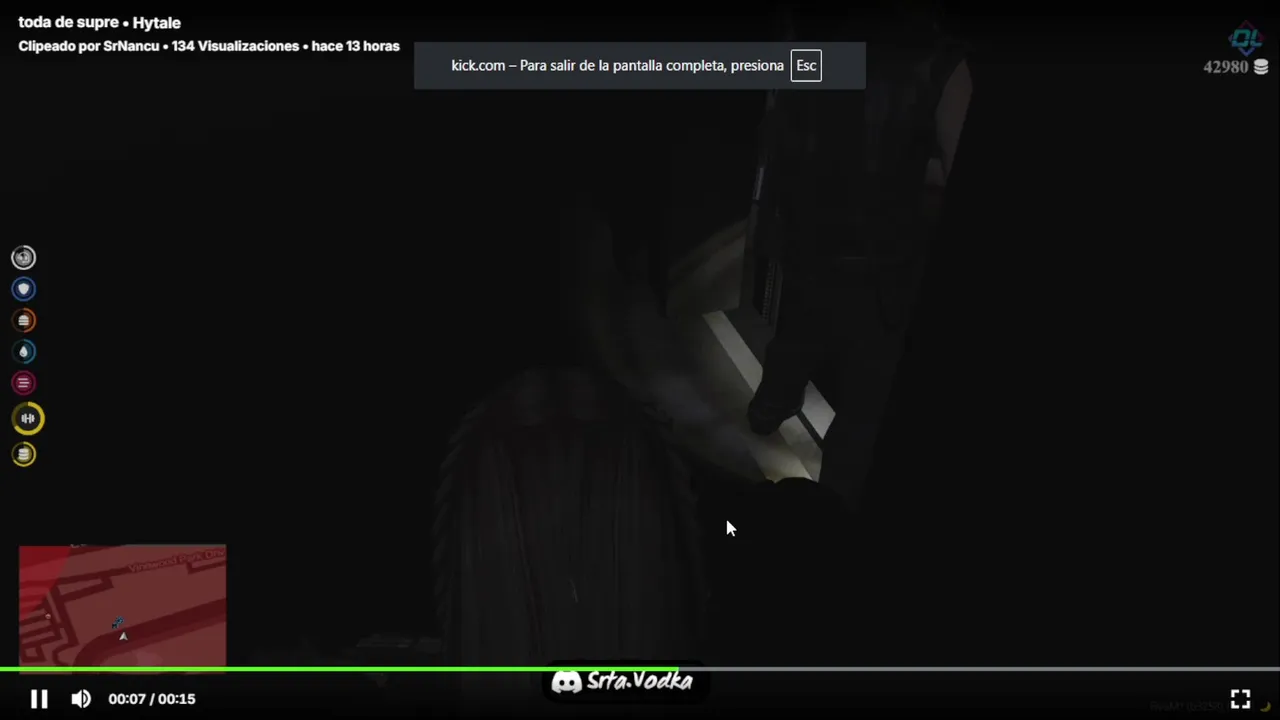The height and width of the screenshot is (720, 1280).
Task: Click the yellow-ringed stacked coins HUD icon
Action: (x=23, y=454)
